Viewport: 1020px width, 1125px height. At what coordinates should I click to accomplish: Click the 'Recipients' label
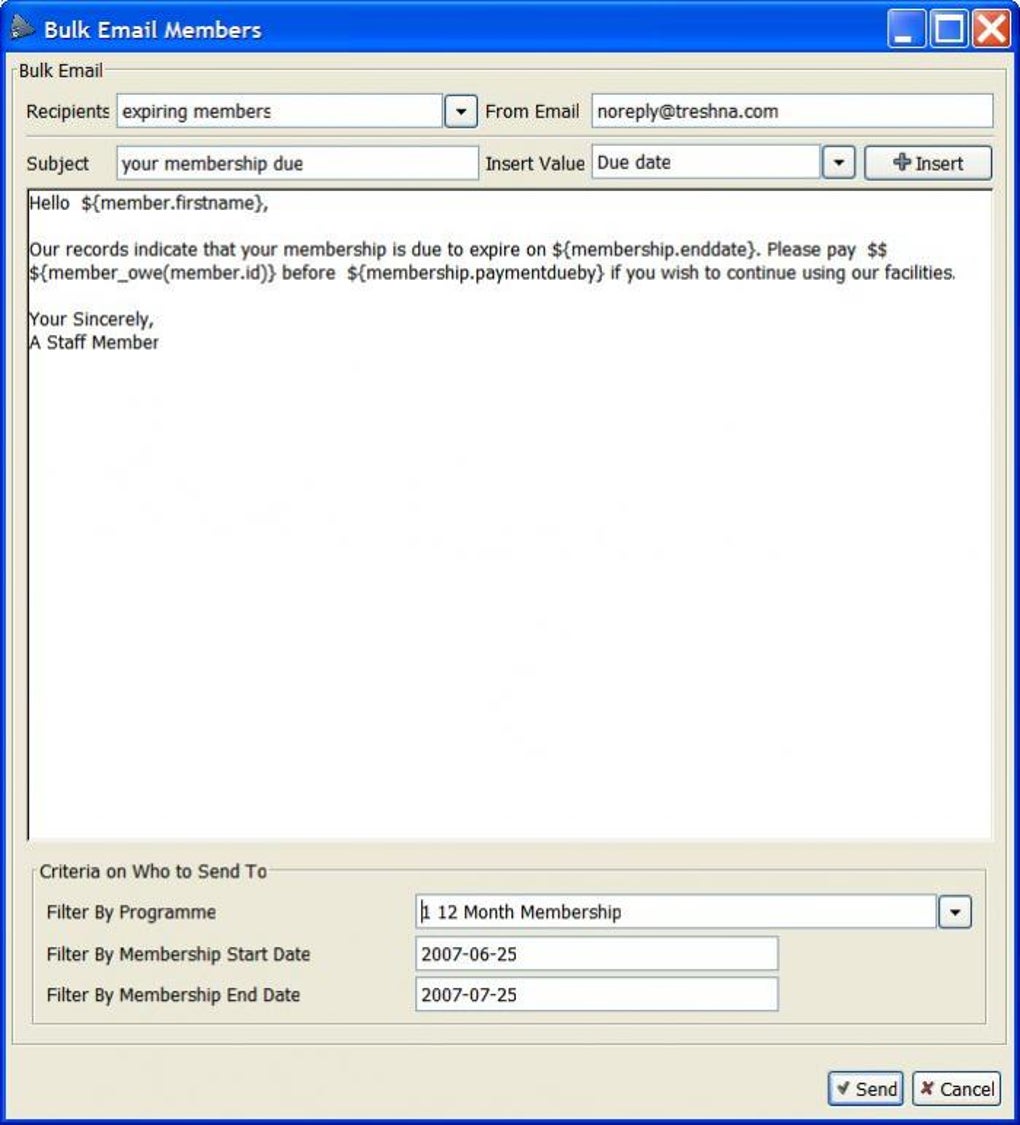point(67,111)
